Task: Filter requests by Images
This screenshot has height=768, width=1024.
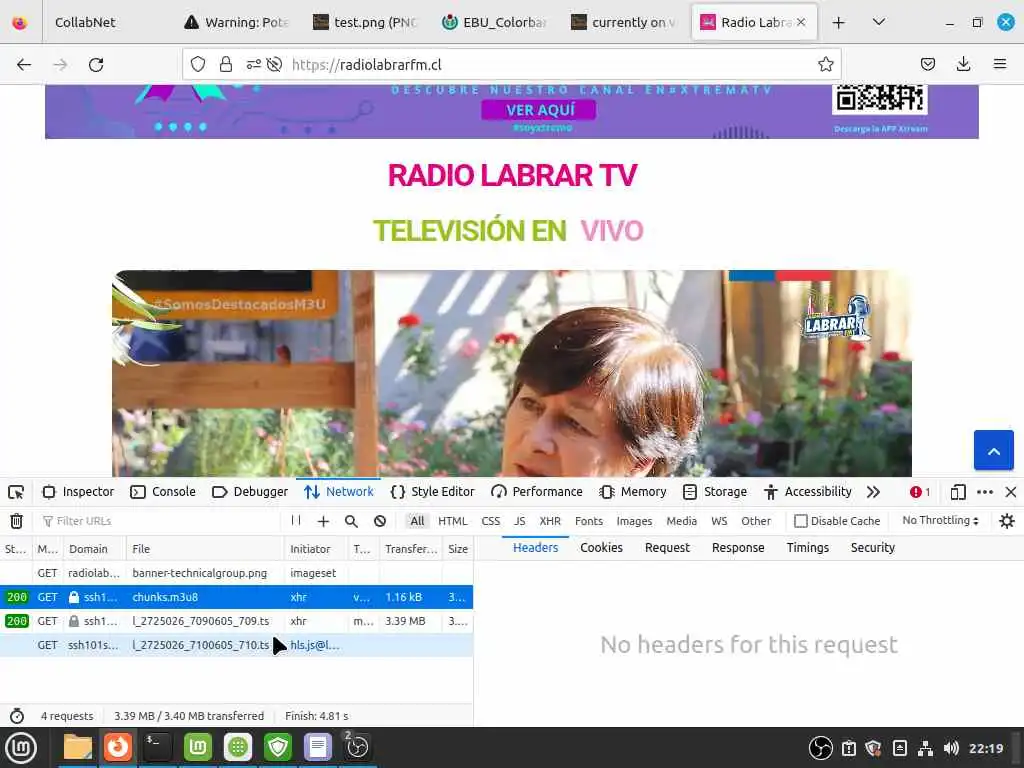Action: point(634,521)
